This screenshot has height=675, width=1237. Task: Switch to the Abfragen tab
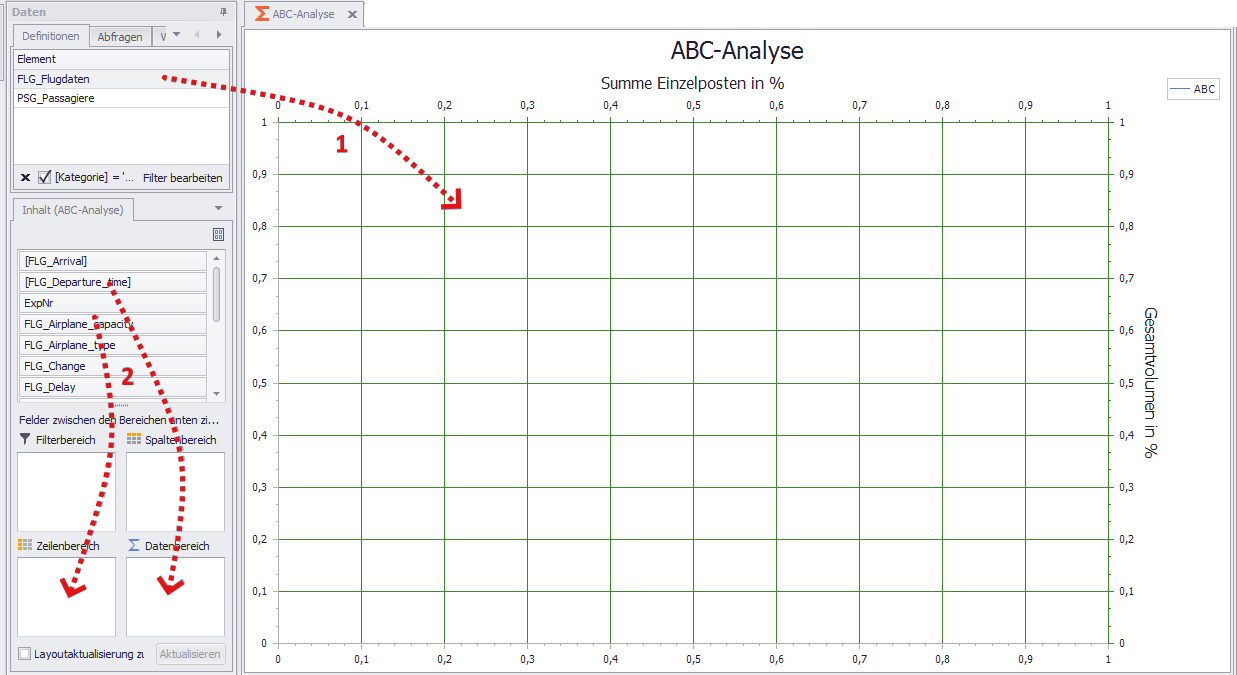(x=119, y=36)
